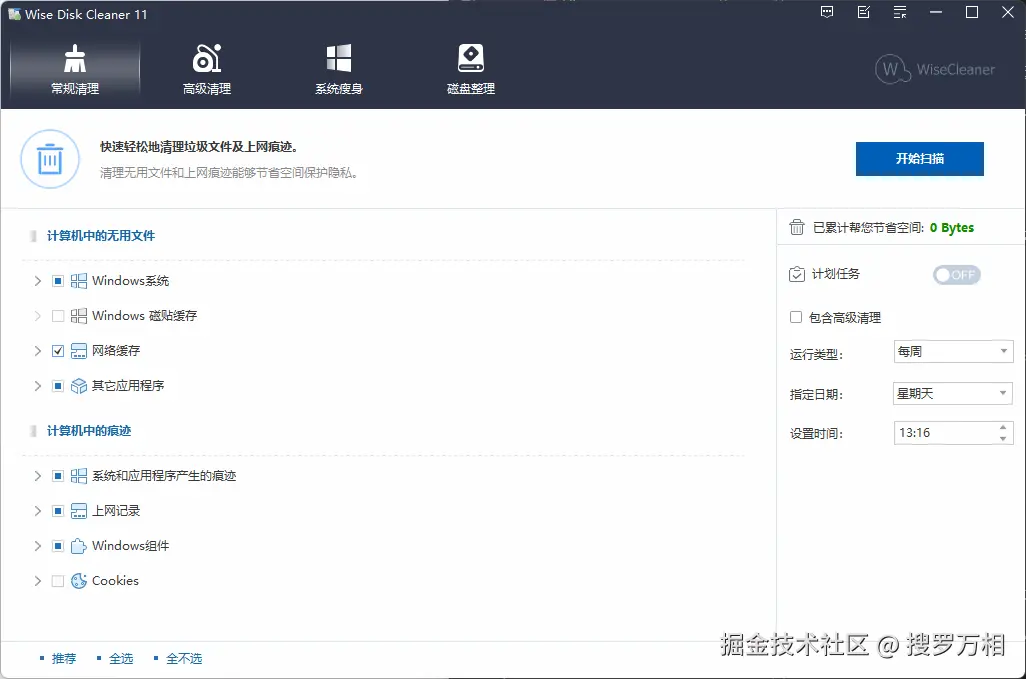Click the 网络缓存 browser icon
This screenshot has height=679, width=1026.
point(79,351)
